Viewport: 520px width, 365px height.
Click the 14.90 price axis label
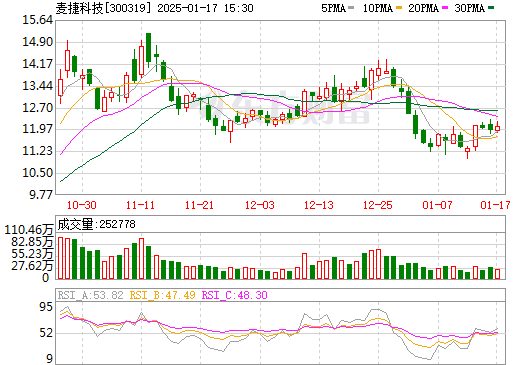[x=37, y=42]
